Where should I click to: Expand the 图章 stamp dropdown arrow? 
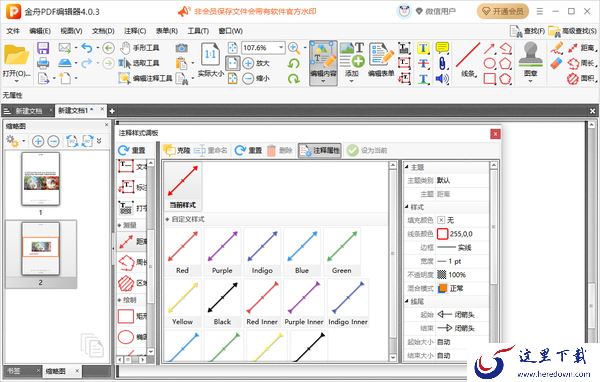pos(530,81)
